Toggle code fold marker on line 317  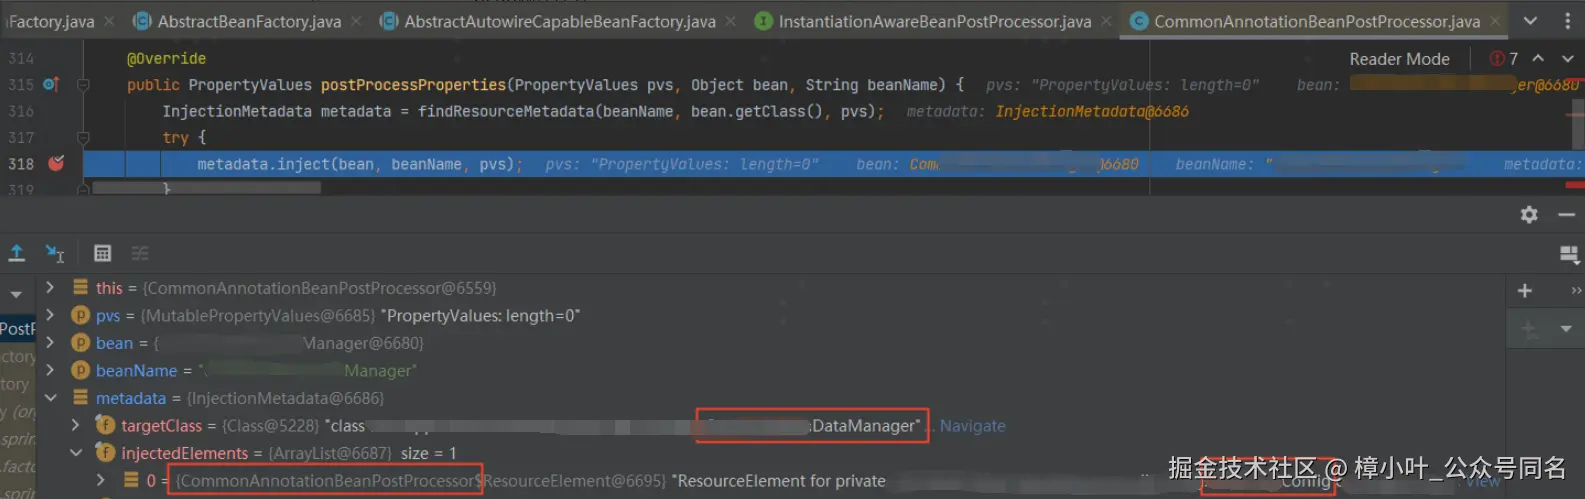[x=83, y=137]
